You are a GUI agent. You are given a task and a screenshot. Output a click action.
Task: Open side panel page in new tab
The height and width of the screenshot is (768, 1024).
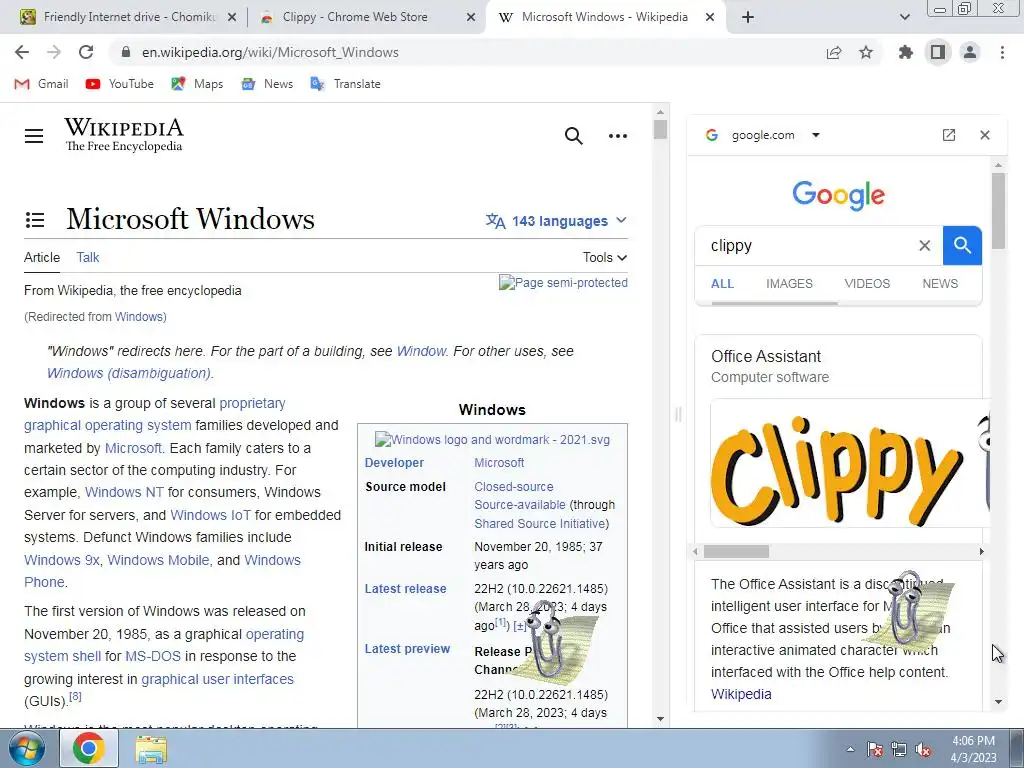tap(949, 135)
